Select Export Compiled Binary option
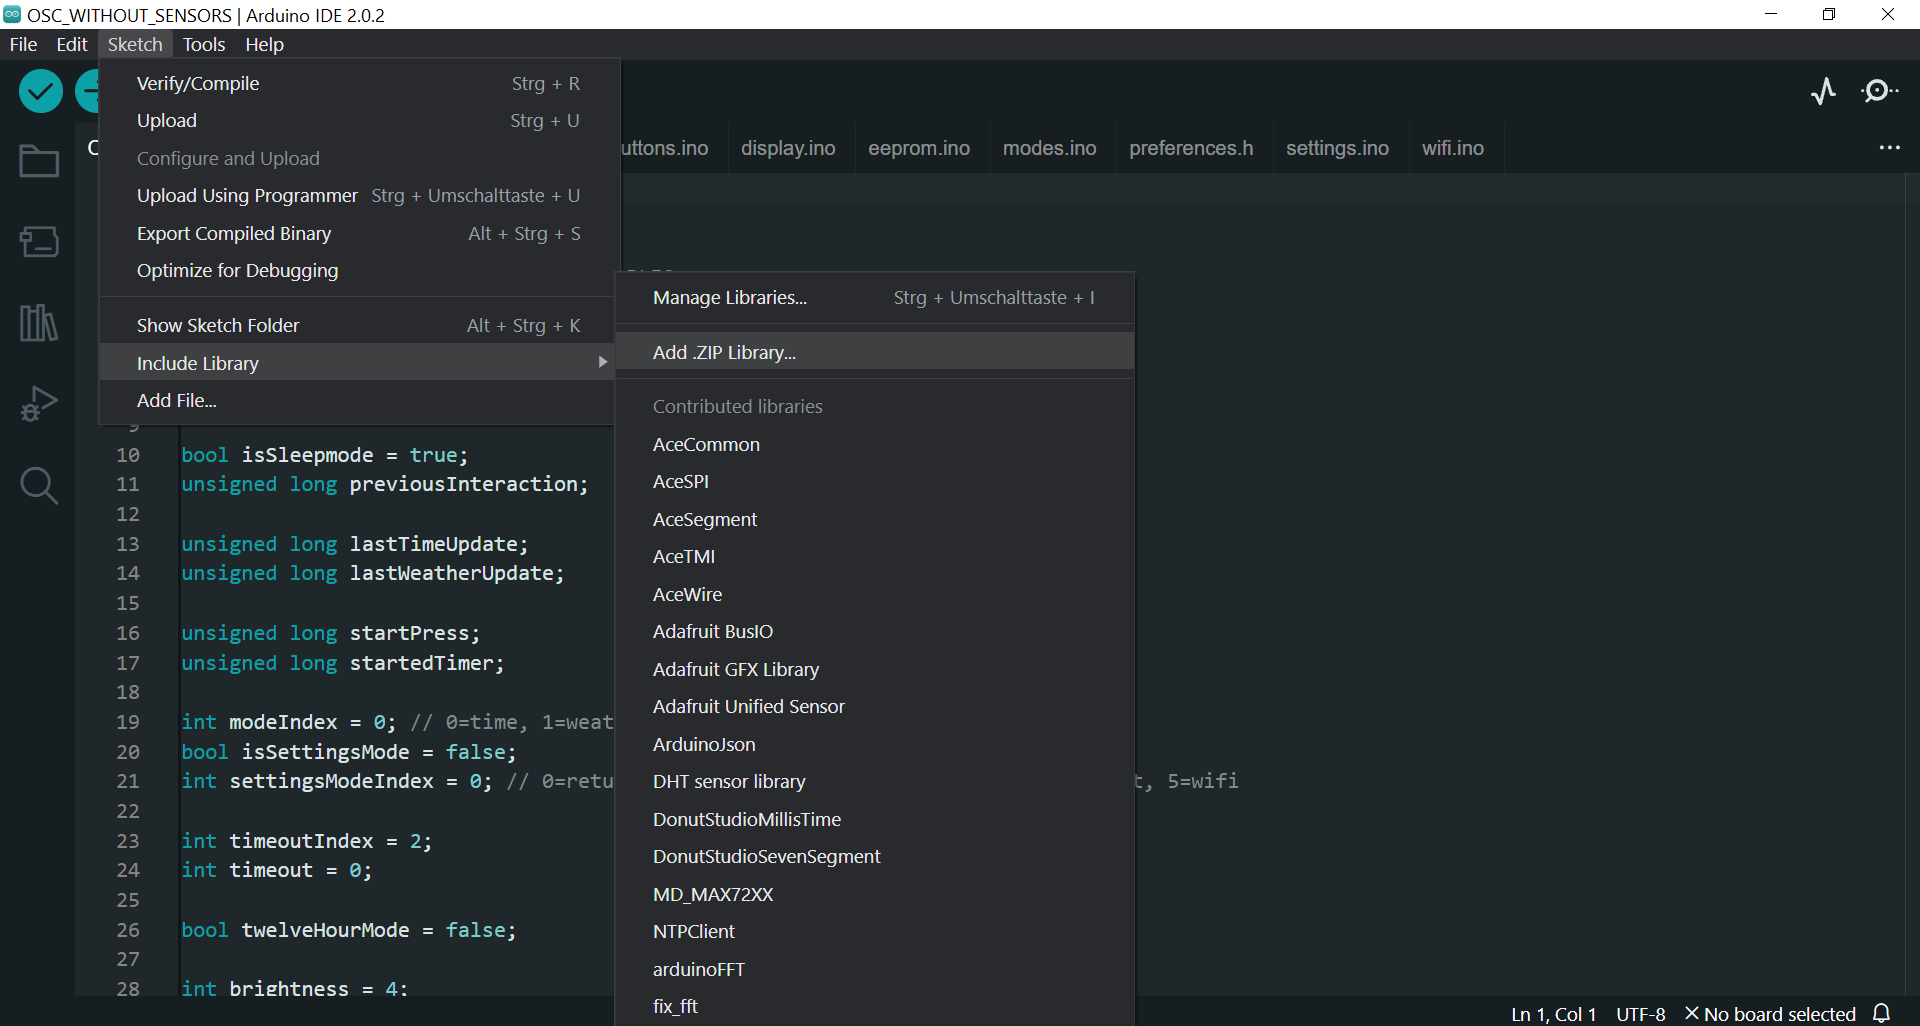1920x1026 pixels. click(x=234, y=233)
